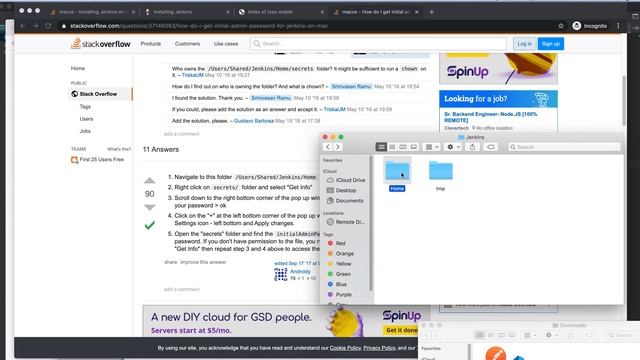Focus the Jenkins Finder search field
The height and width of the screenshot is (360, 640).
(564, 147)
